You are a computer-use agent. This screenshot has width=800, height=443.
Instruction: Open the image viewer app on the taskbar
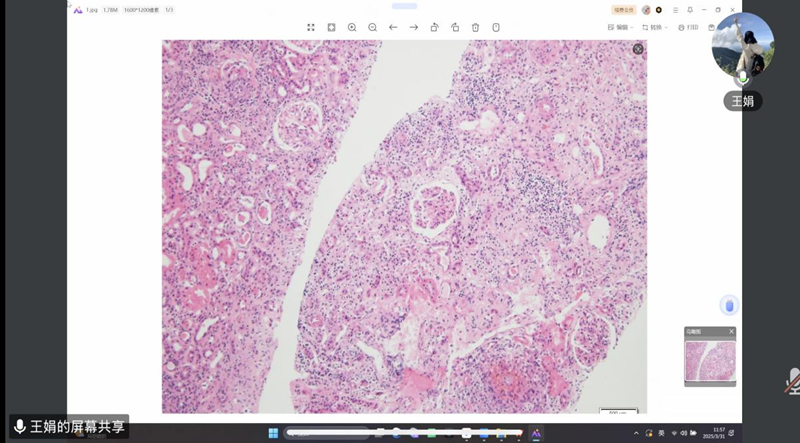tap(536, 433)
